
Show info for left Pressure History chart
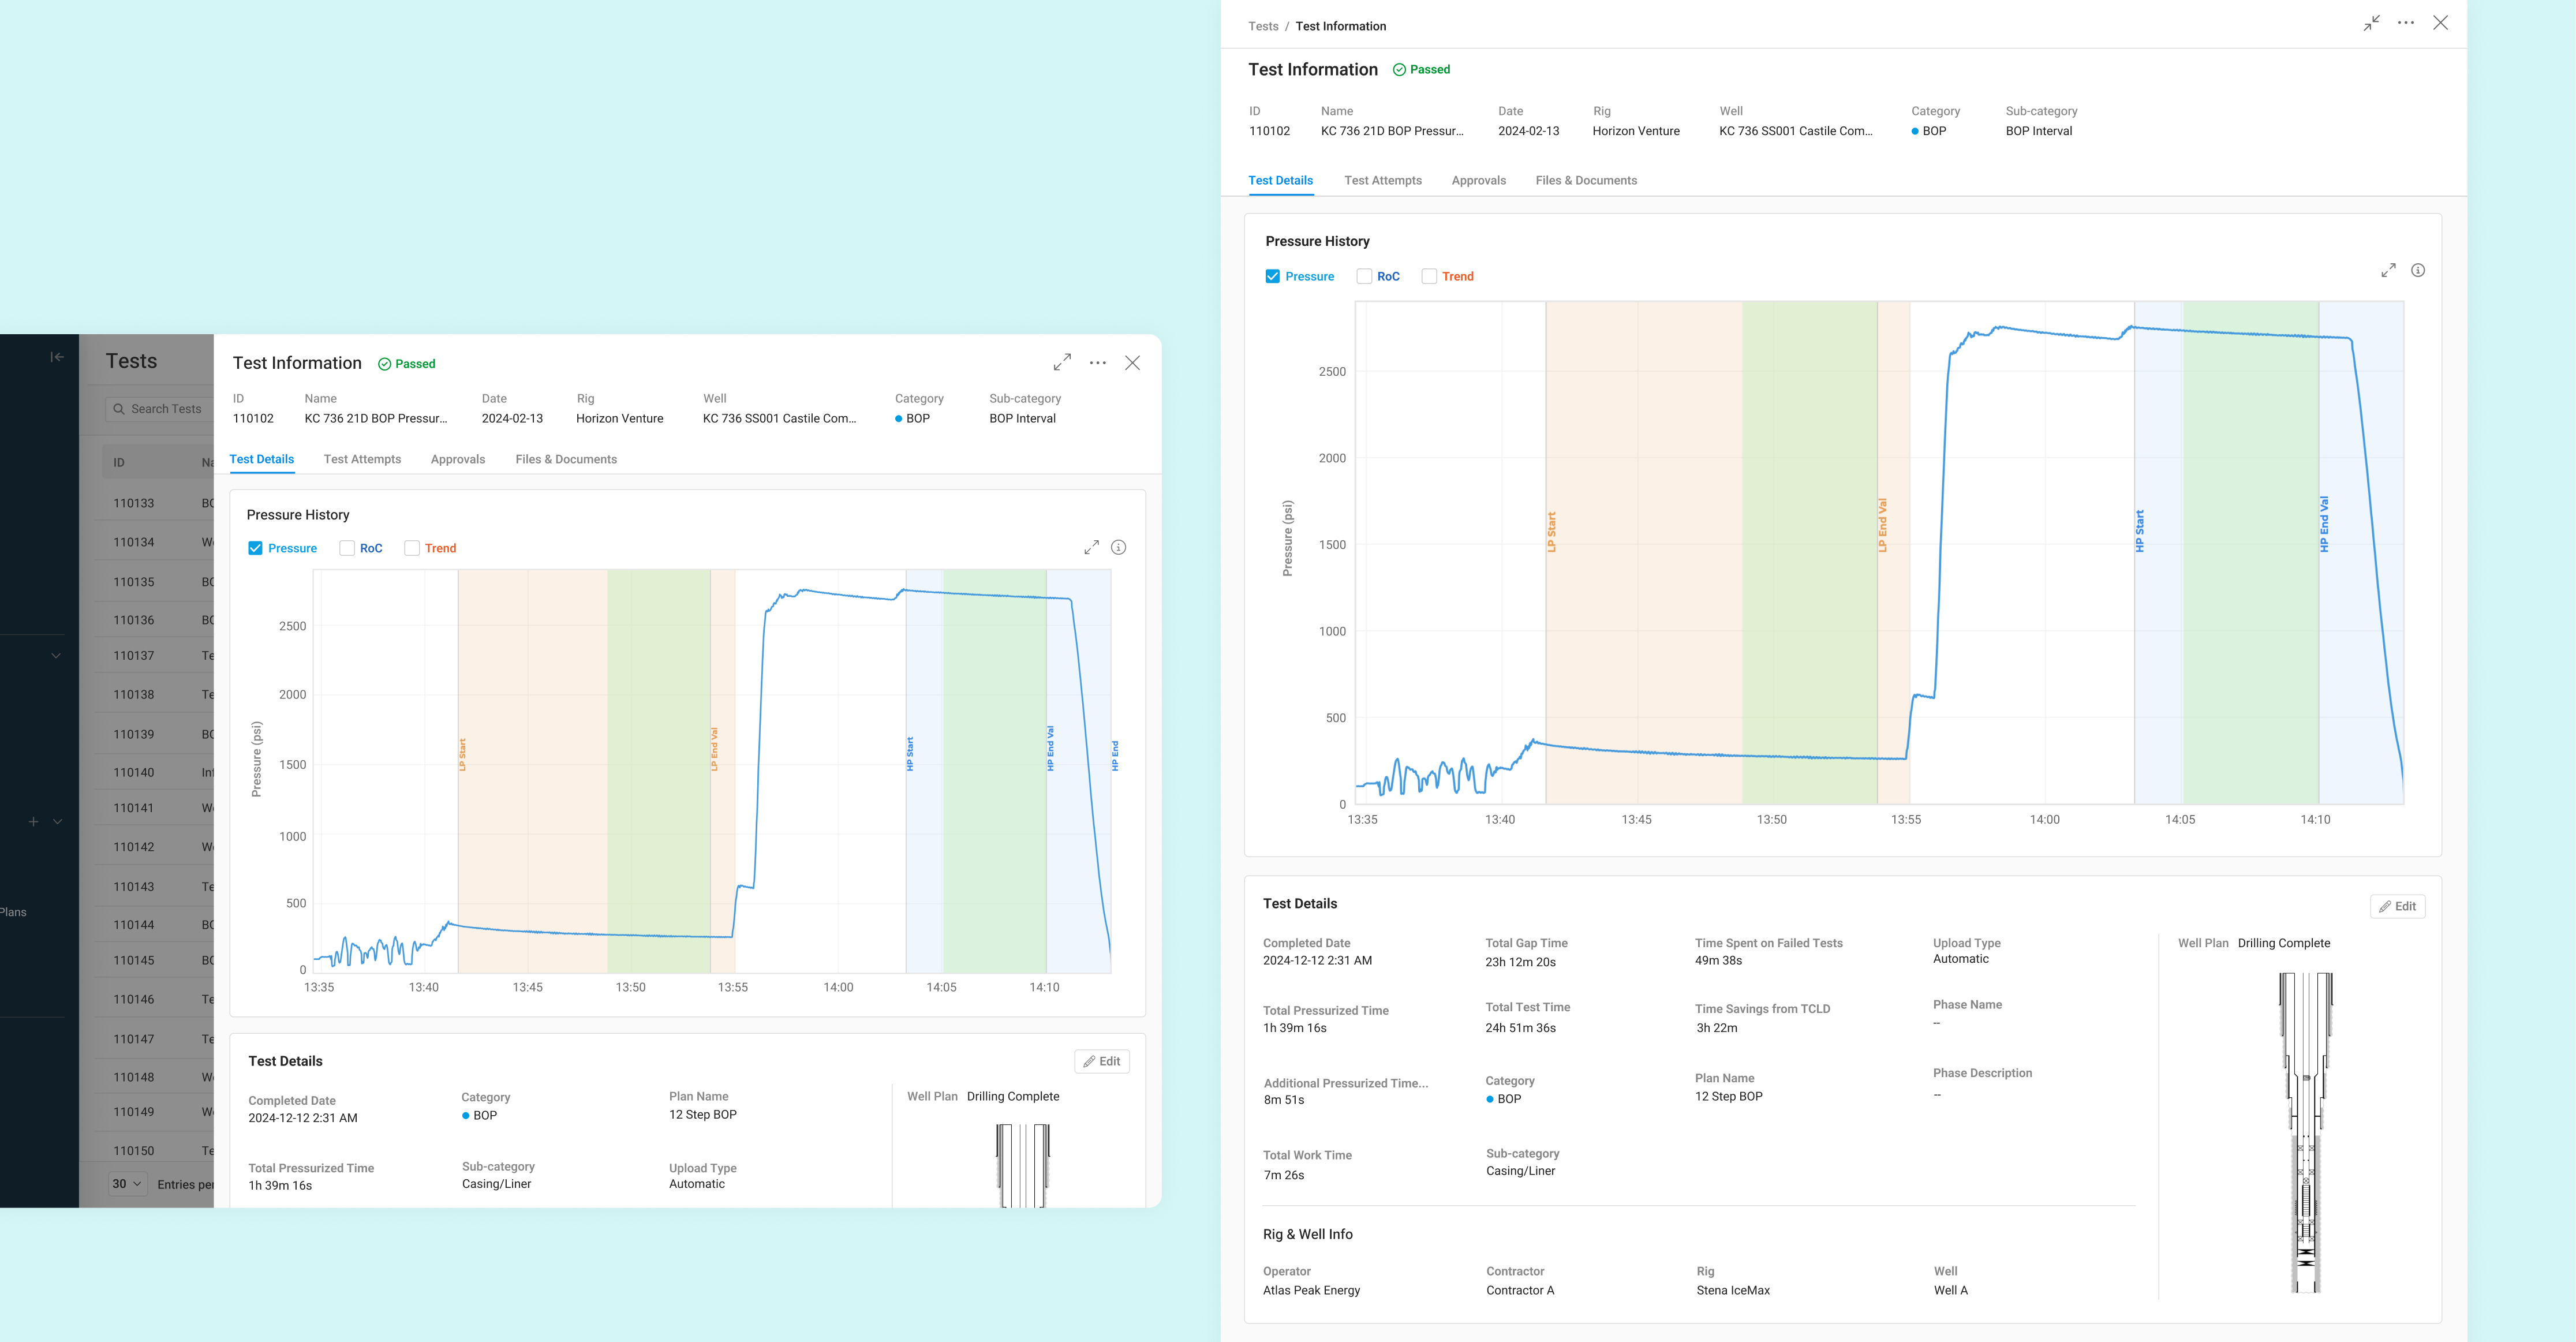pos(1119,547)
